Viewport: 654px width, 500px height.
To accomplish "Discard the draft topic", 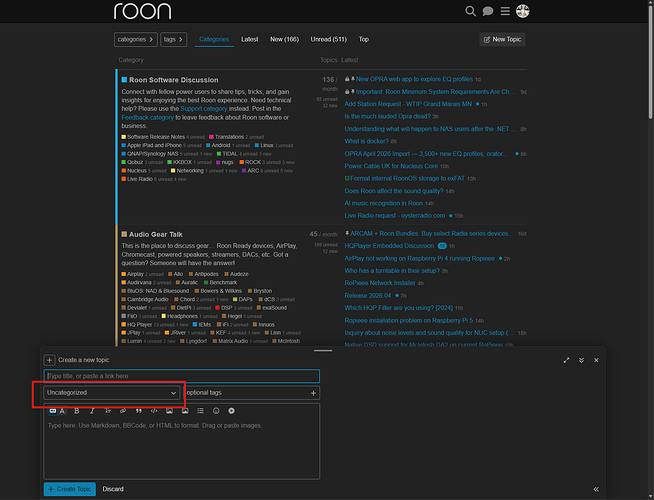I will point(113,489).
